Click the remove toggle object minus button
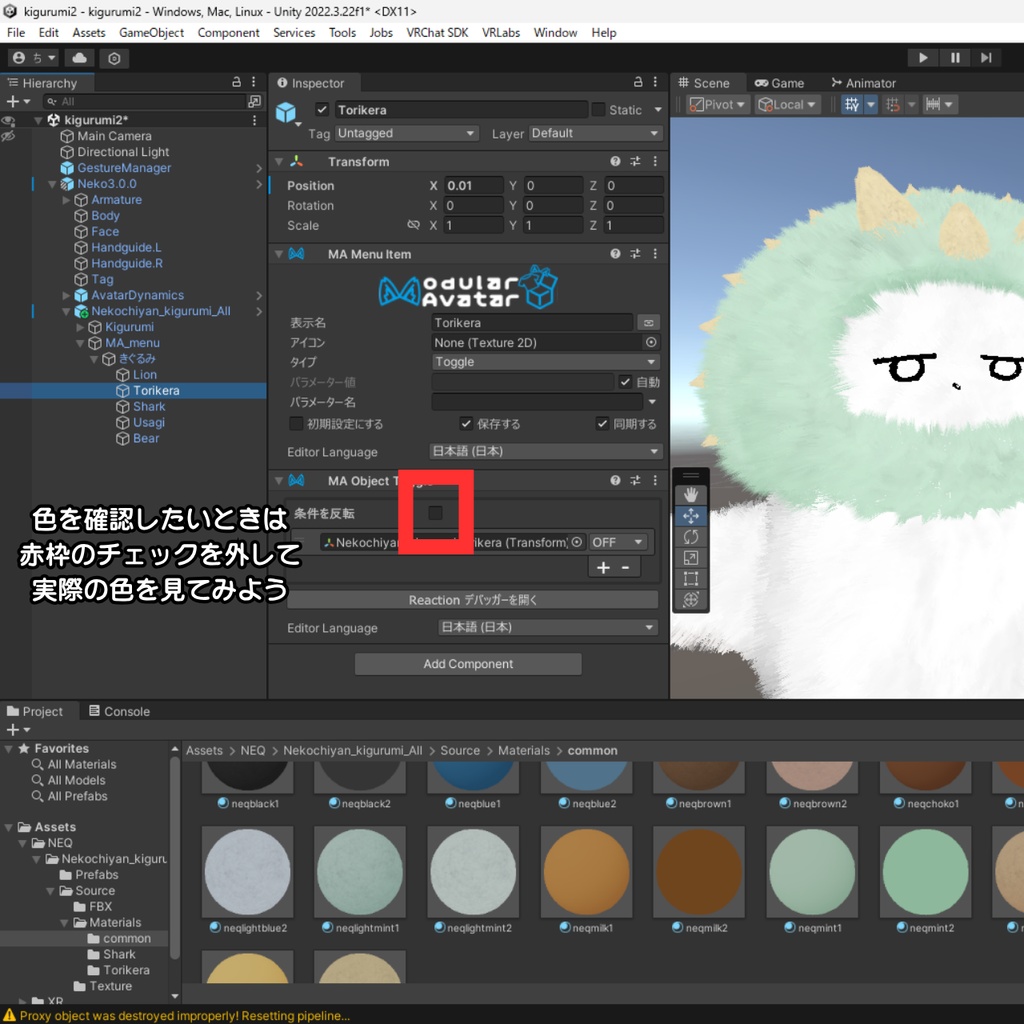The height and width of the screenshot is (1024, 1024). click(626, 568)
